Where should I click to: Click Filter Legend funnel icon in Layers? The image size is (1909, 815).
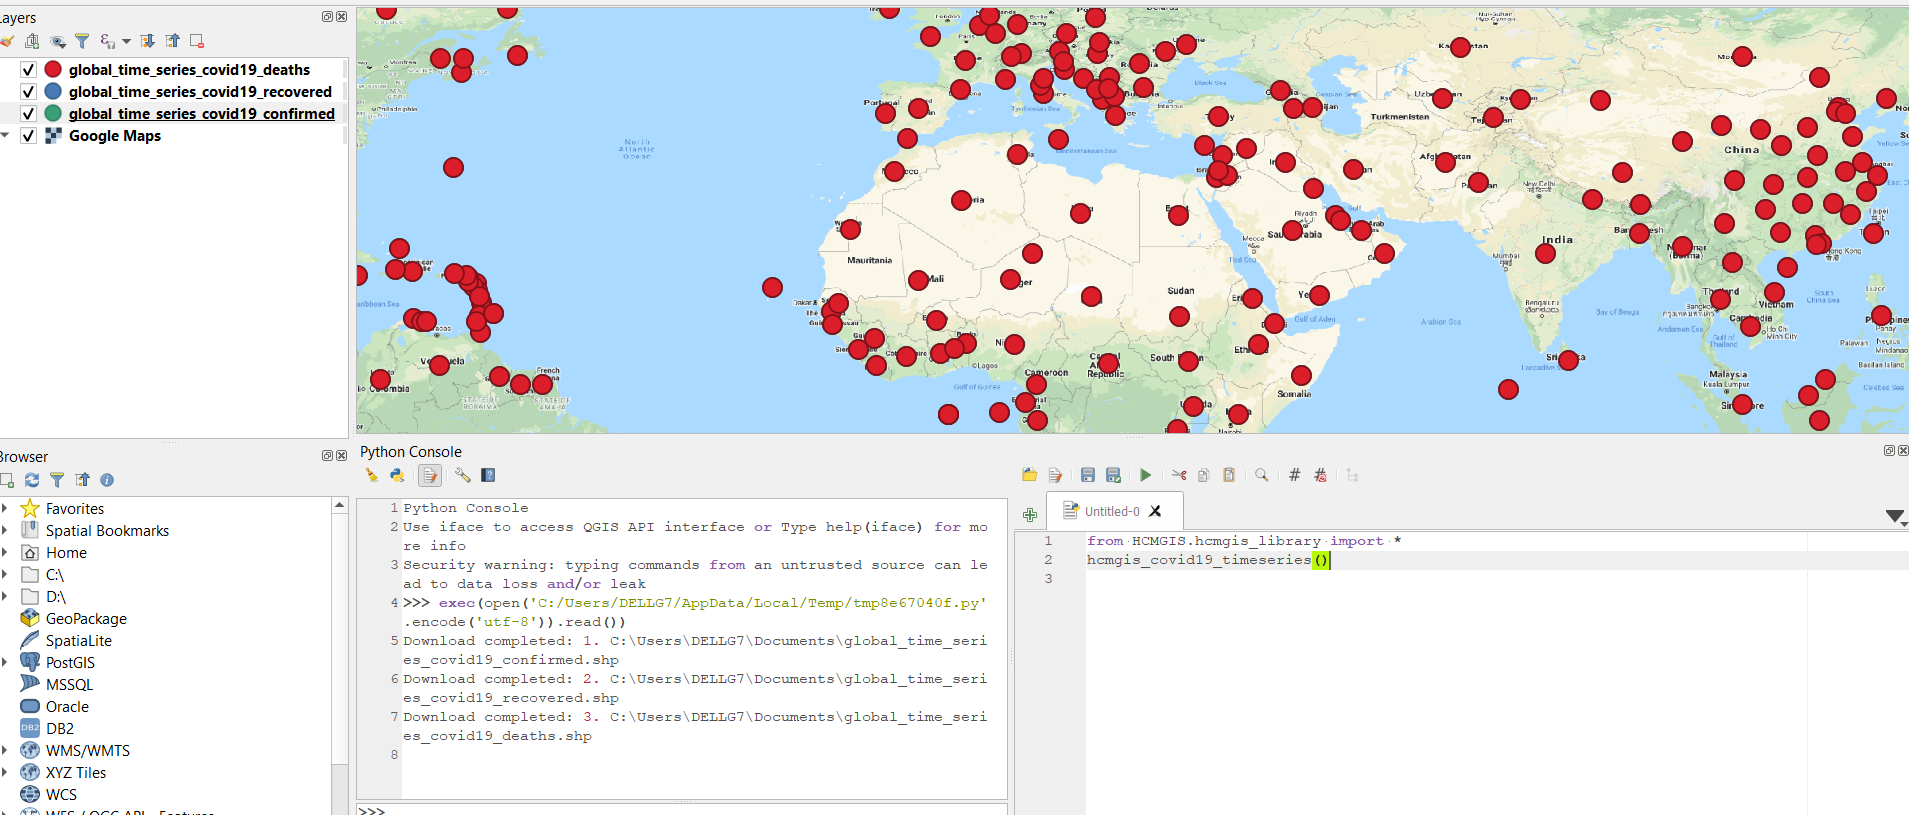82,41
